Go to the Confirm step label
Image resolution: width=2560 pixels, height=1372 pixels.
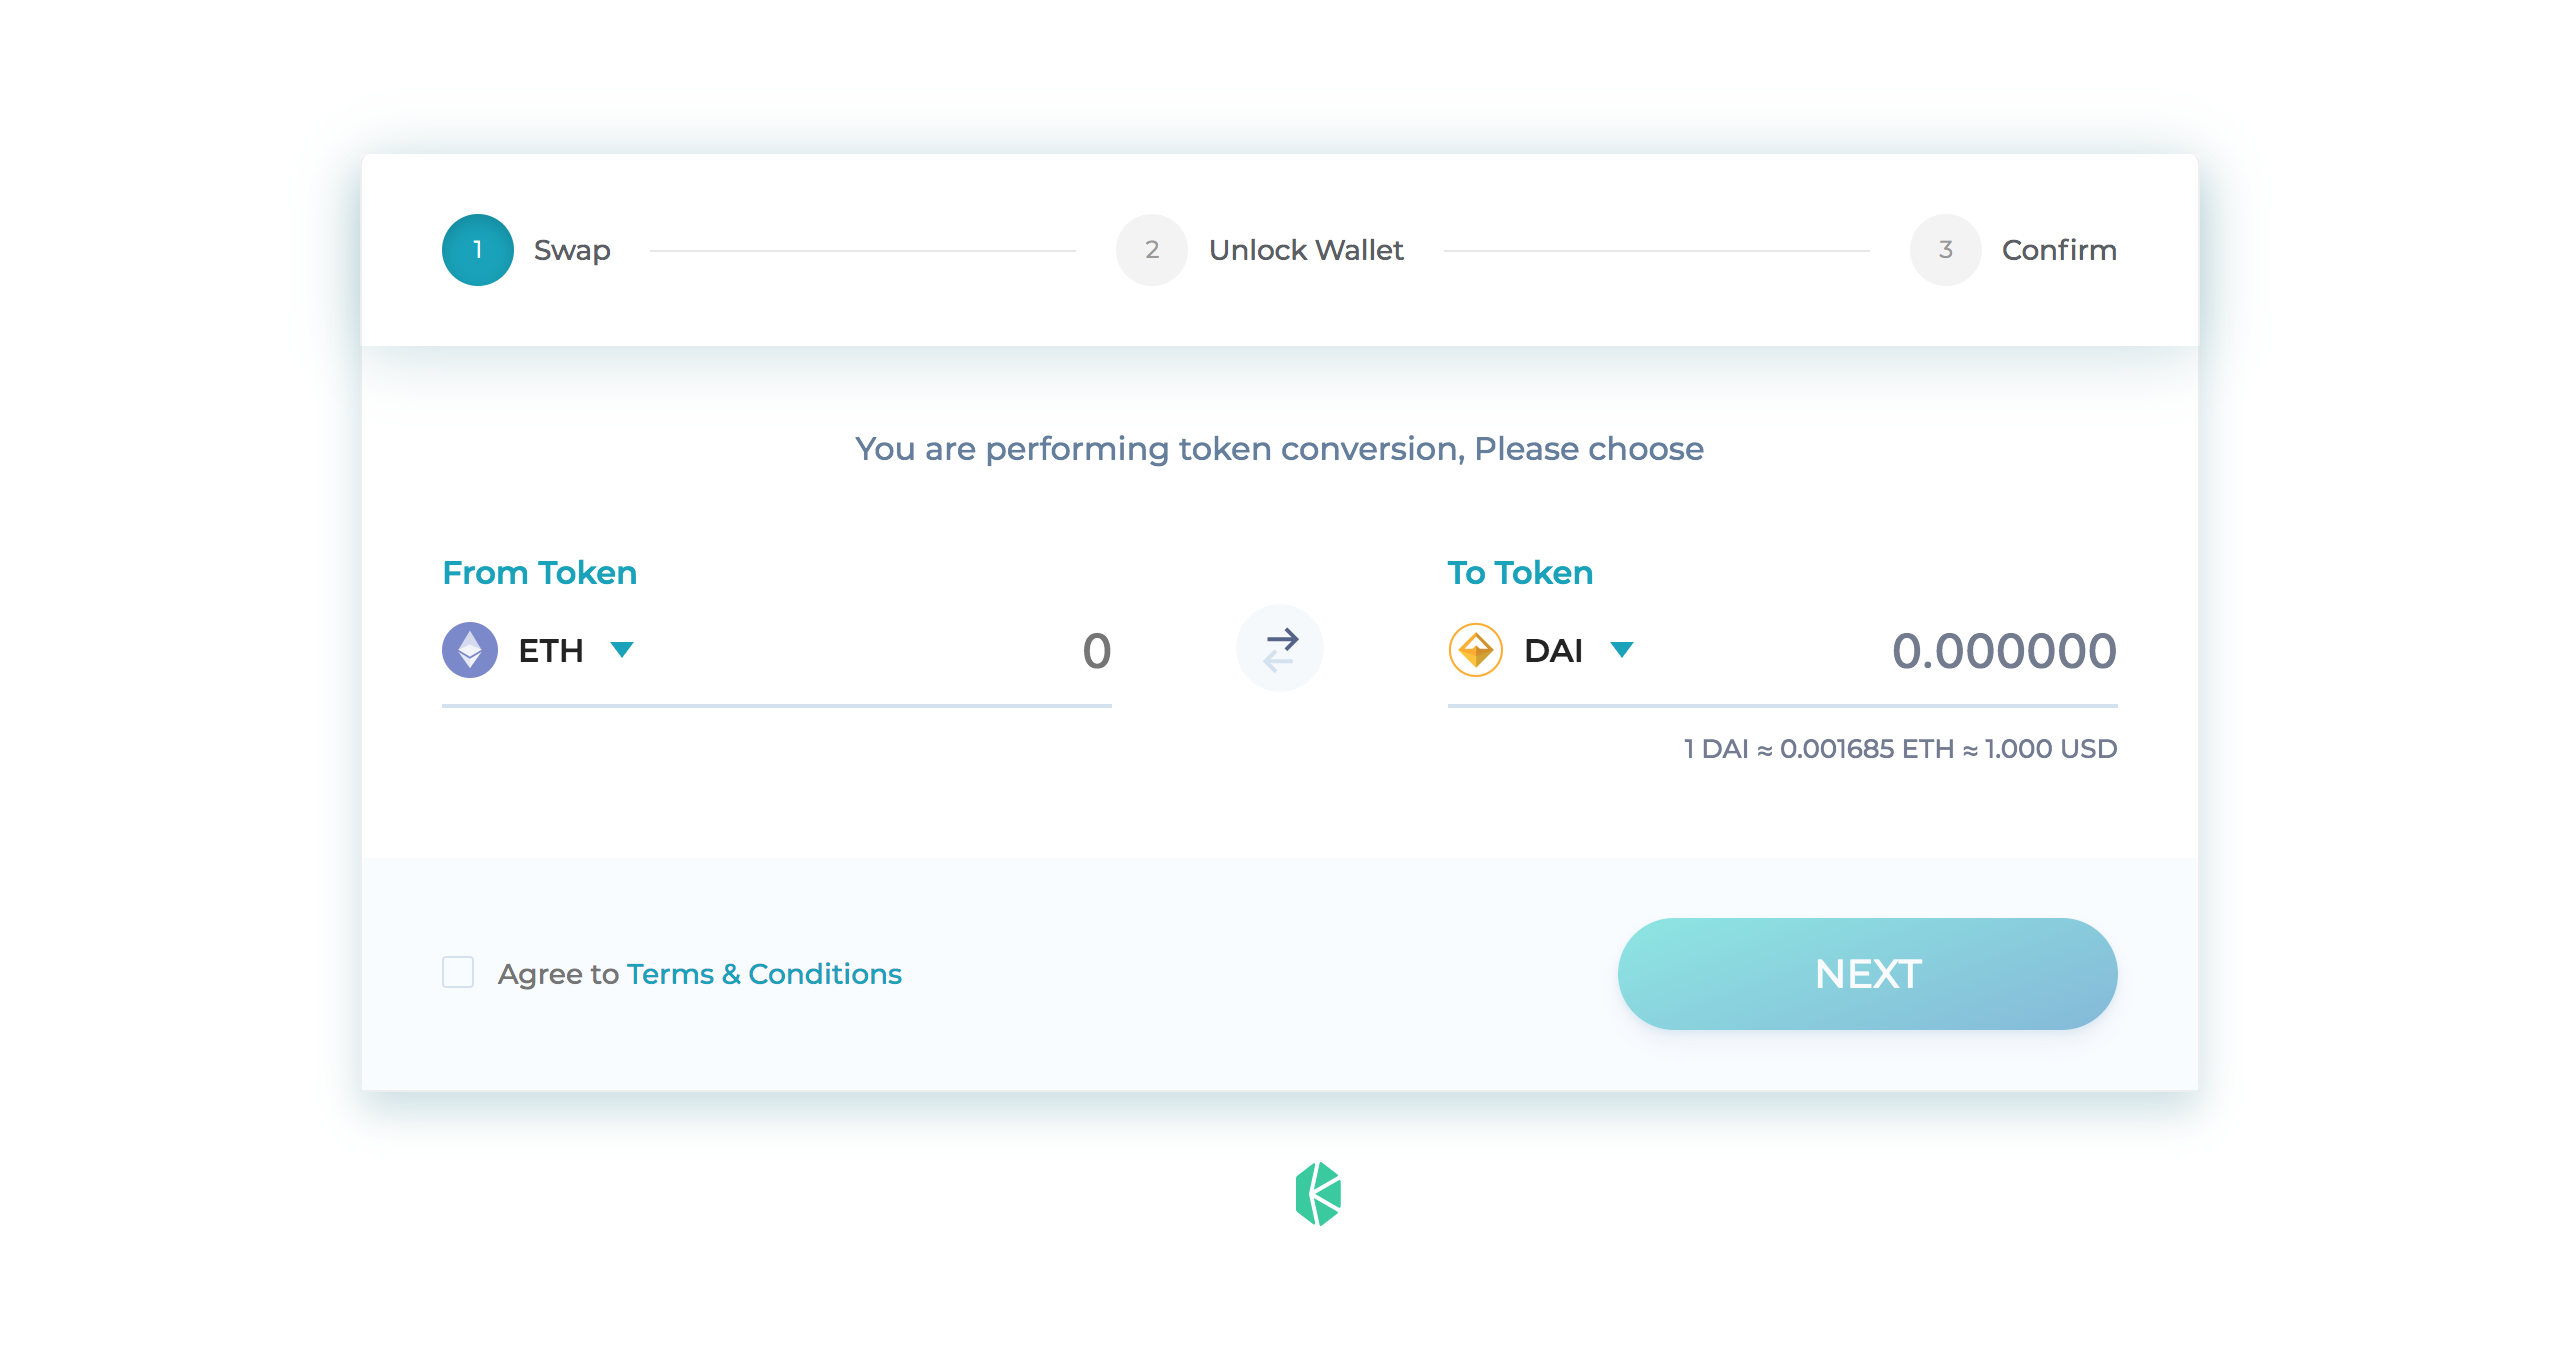point(2059,250)
